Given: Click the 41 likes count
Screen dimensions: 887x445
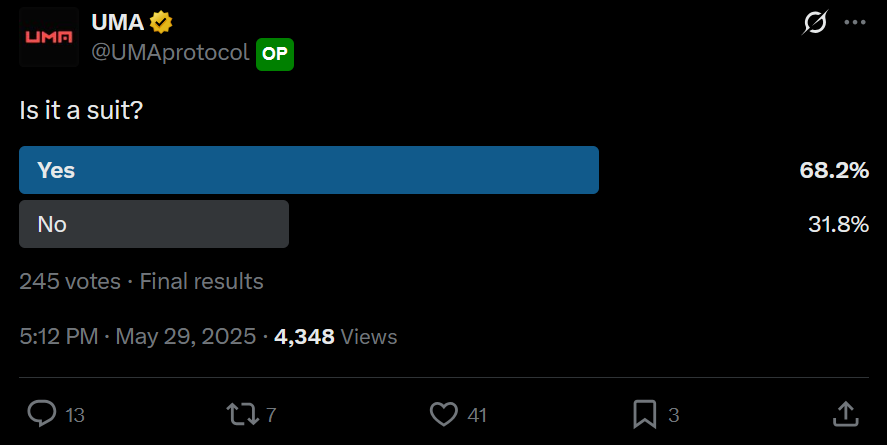Looking at the screenshot, I should [476, 414].
